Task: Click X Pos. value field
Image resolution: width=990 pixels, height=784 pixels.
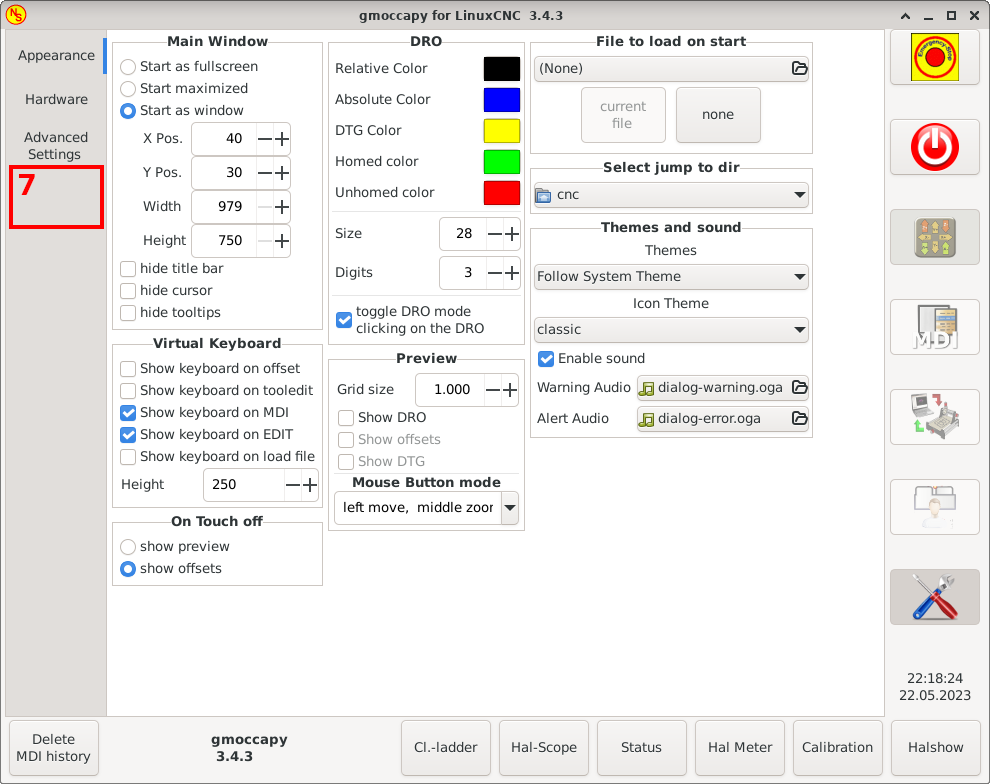Action: [224, 139]
